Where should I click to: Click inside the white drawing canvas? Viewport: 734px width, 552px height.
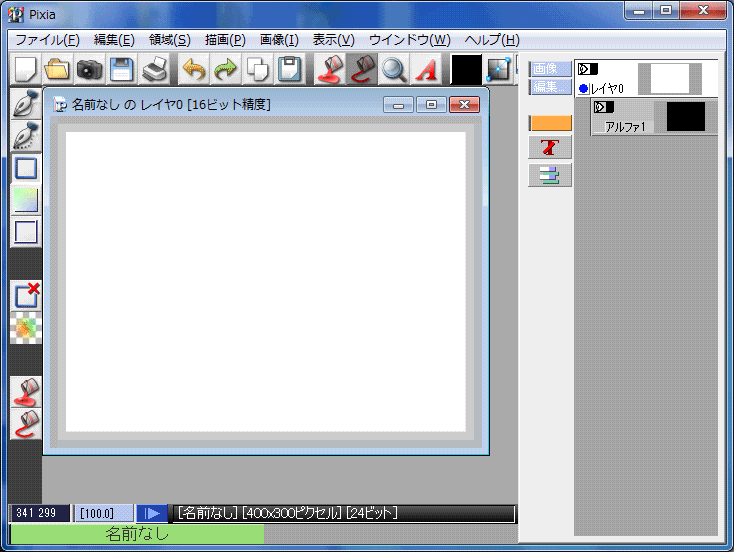pos(265,281)
